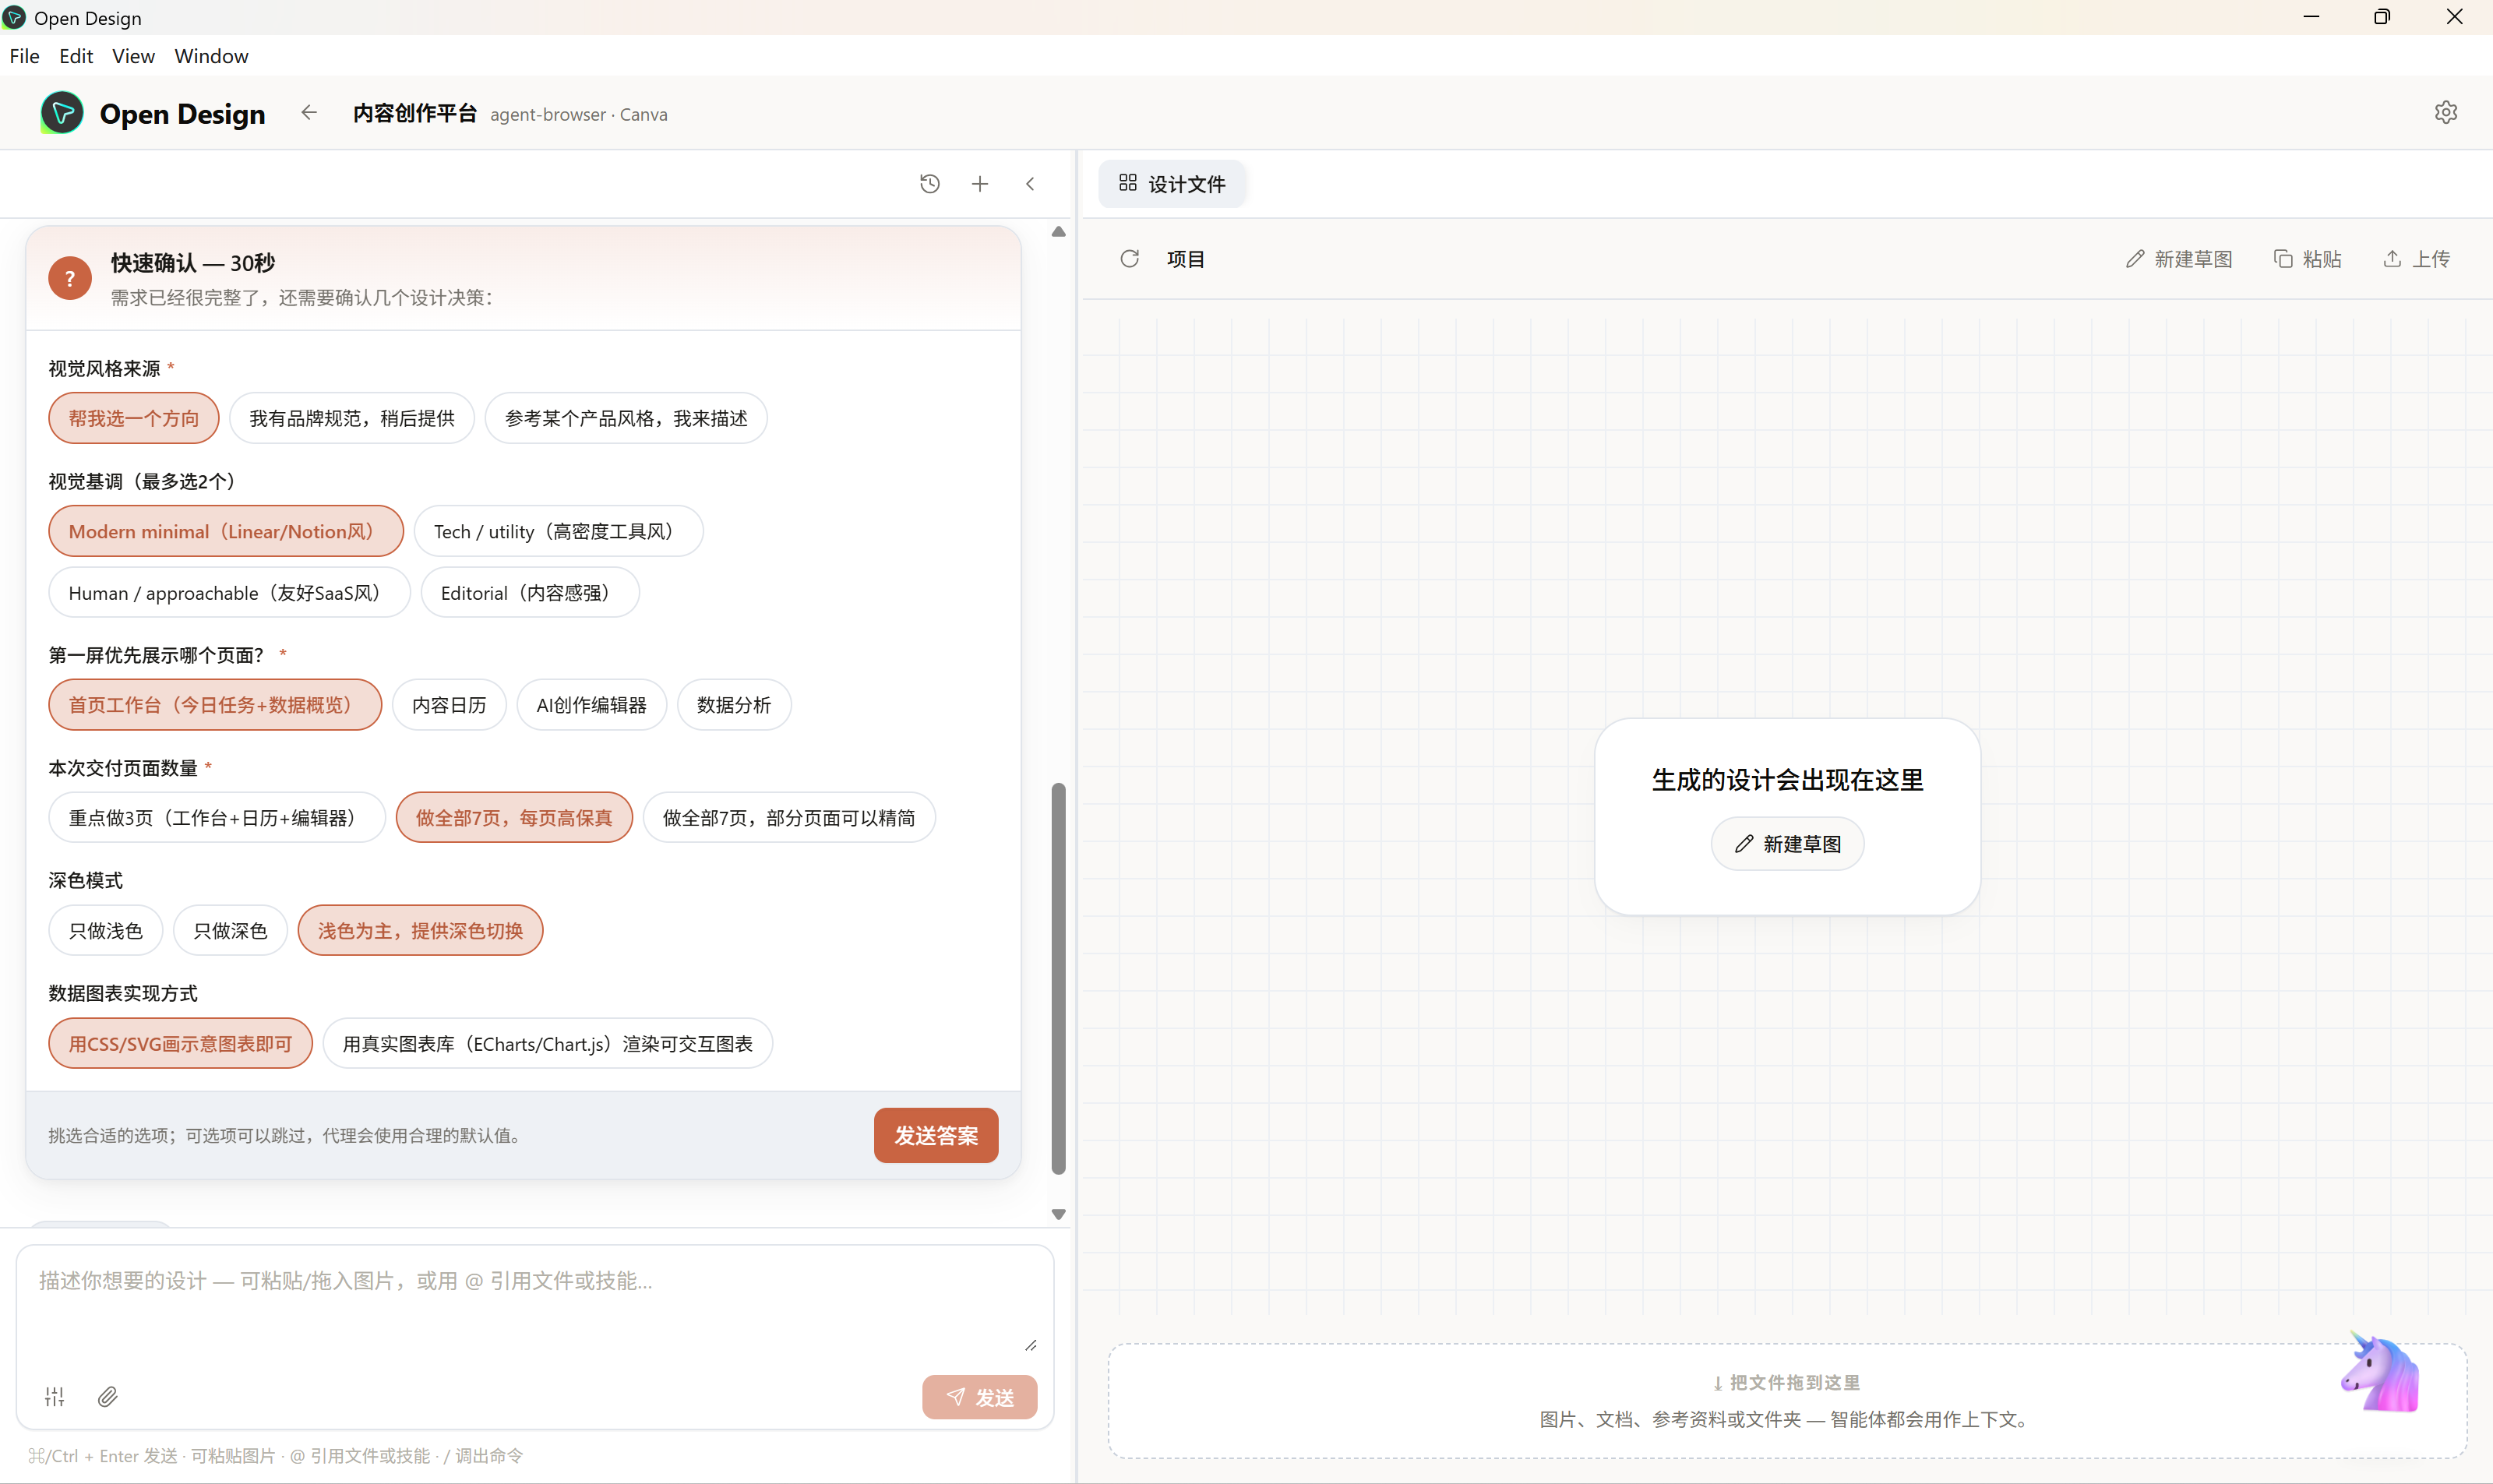Click the 上传 toolbar button
The width and height of the screenshot is (2493, 1484).
pyautogui.click(x=2416, y=259)
